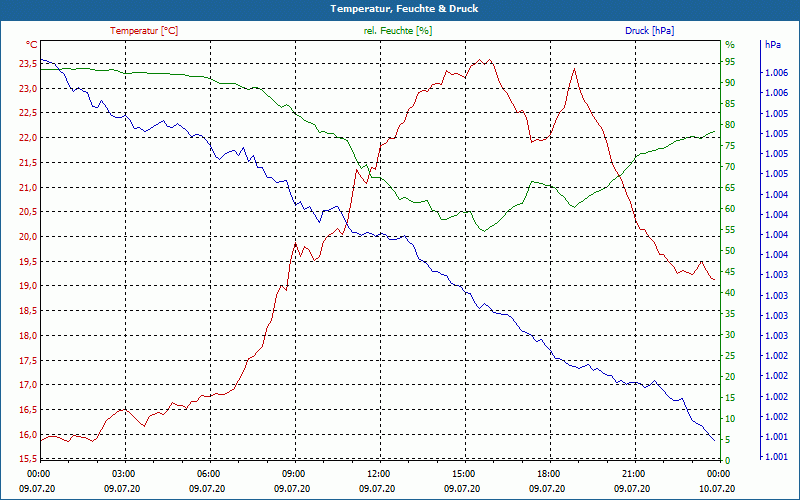Click the 95 humidity axis tick label
The image size is (800, 500).
730,62
